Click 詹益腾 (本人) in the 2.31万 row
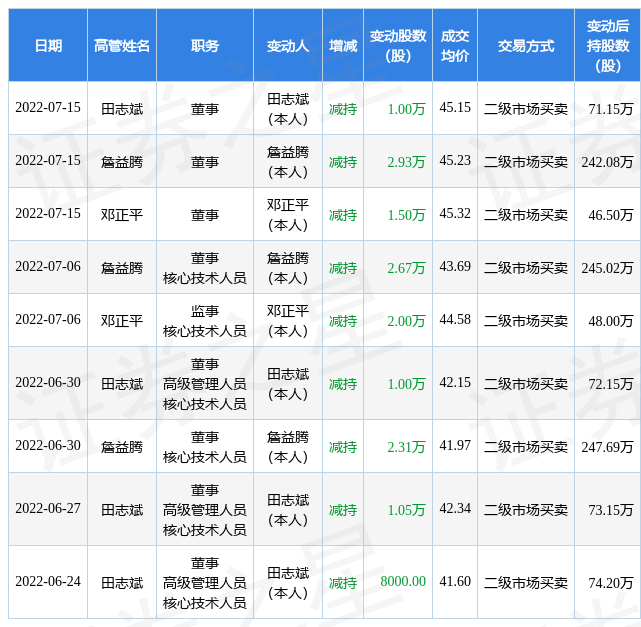This screenshot has height=627, width=641. [x=288, y=447]
